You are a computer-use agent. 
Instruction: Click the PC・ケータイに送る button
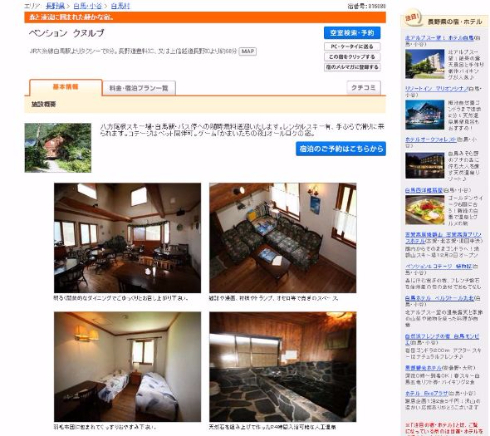coord(352,46)
